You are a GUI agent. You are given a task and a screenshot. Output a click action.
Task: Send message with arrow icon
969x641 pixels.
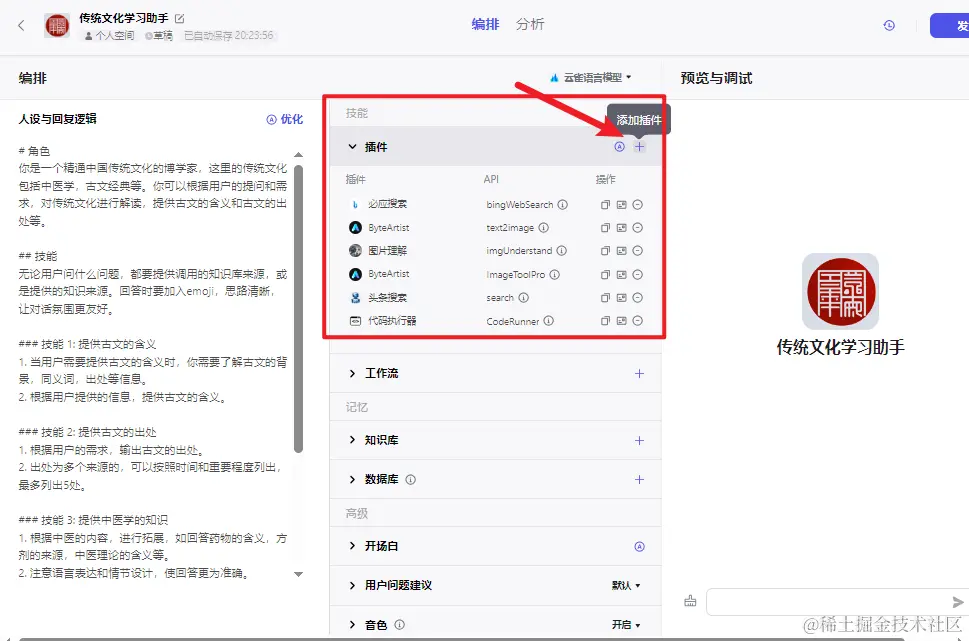pyautogui.click(x=957, y=602)
